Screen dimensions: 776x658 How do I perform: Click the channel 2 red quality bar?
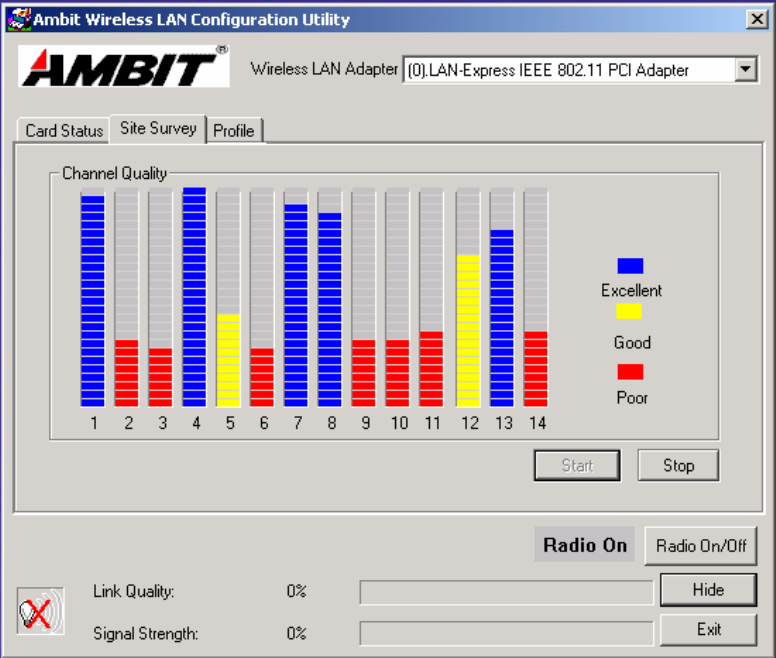[126, 373]
